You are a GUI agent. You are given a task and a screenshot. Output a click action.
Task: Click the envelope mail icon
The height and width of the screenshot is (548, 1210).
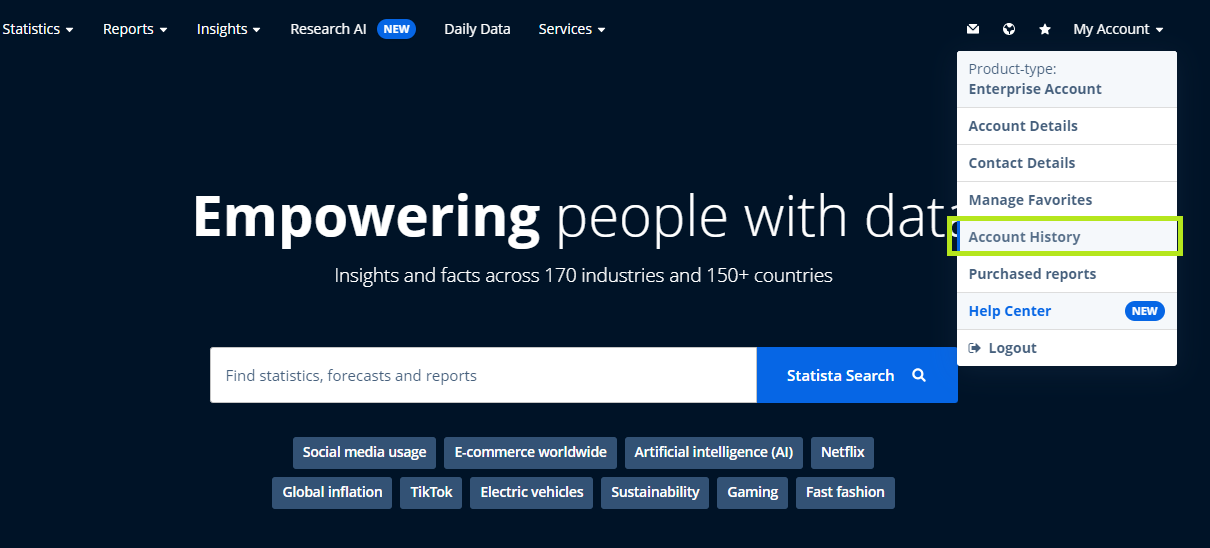click(973, 29)
